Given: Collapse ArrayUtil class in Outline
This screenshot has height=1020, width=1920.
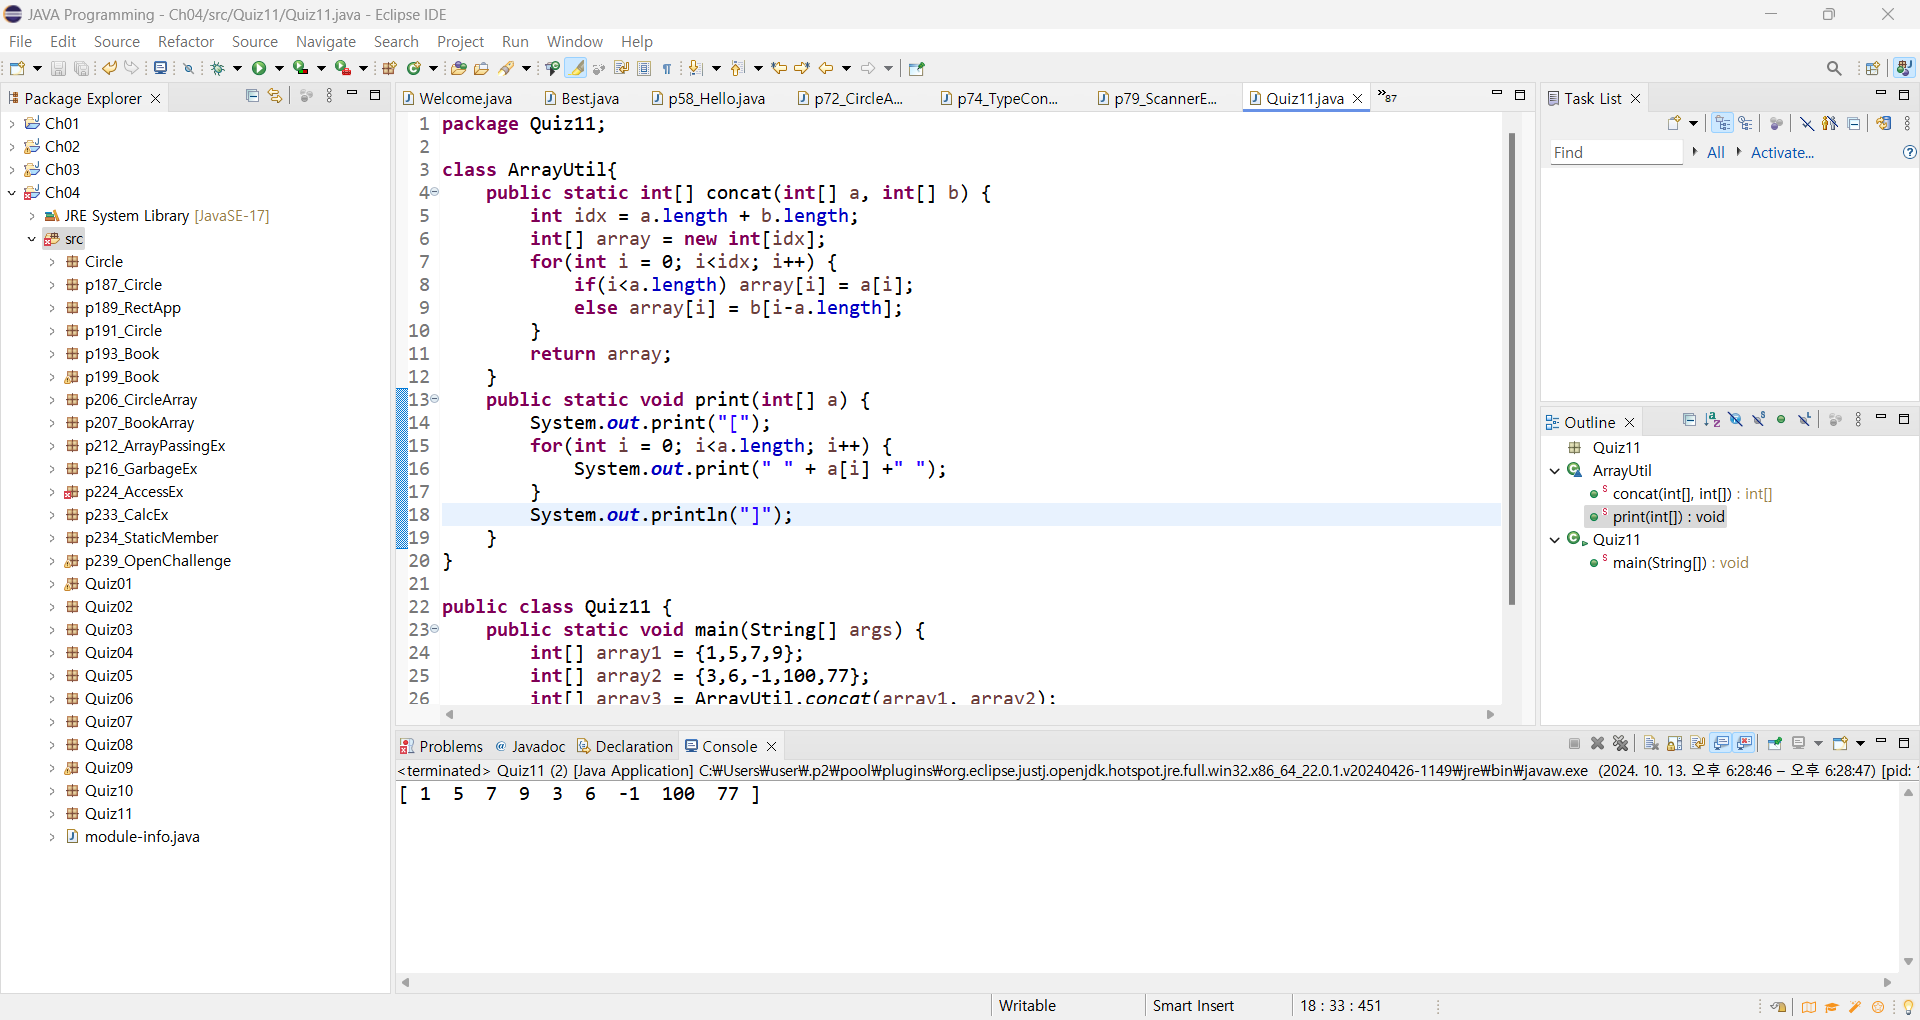Looking at the screenshot, I should [1555, 470].
